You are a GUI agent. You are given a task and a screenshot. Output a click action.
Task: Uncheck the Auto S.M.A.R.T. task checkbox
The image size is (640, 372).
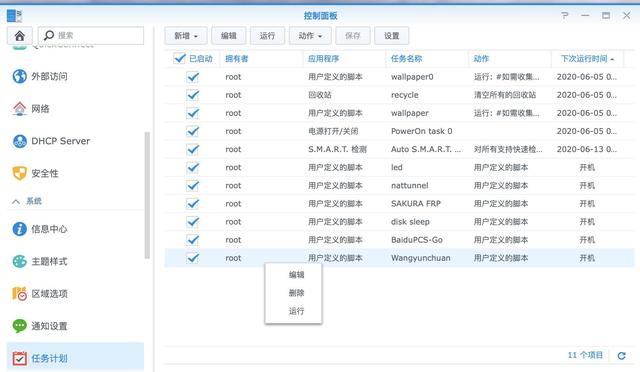pyautogui.click(x=193, y=149)
